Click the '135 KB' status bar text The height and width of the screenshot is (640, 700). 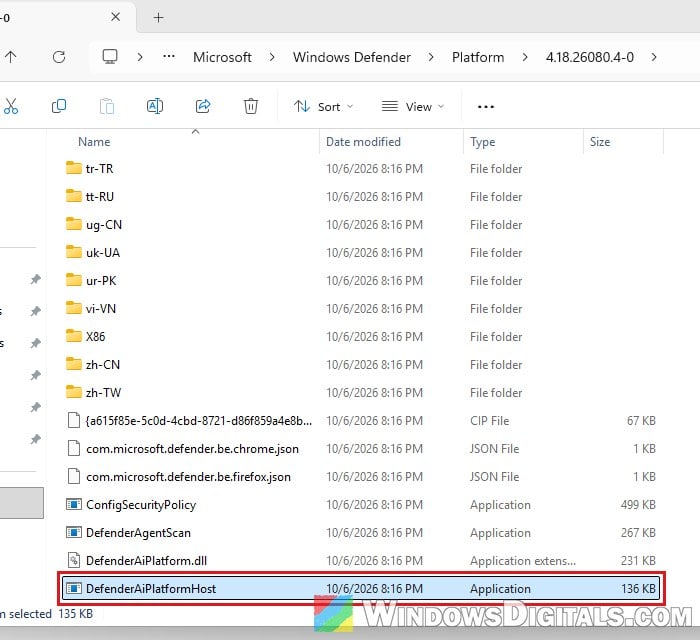tap(75, 614)
